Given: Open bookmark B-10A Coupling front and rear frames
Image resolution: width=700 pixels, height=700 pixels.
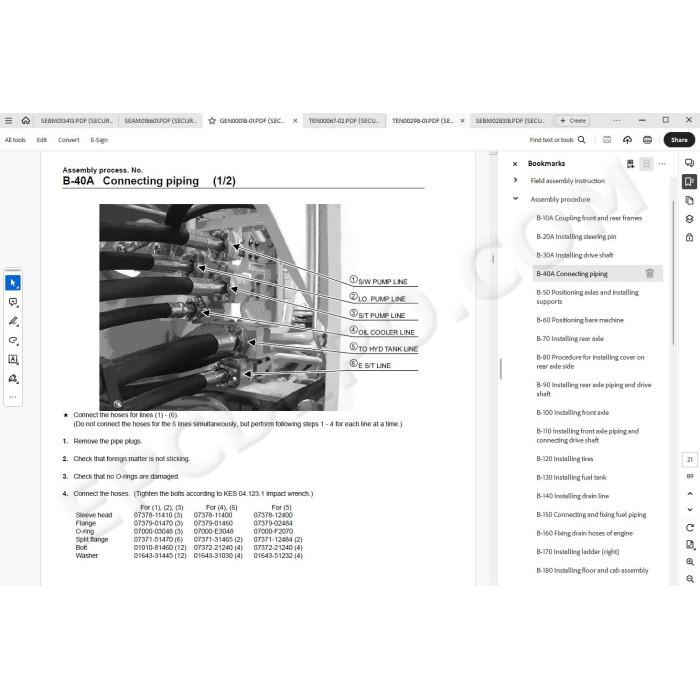Looking at the screenshot, I should [x=589, y=218].
